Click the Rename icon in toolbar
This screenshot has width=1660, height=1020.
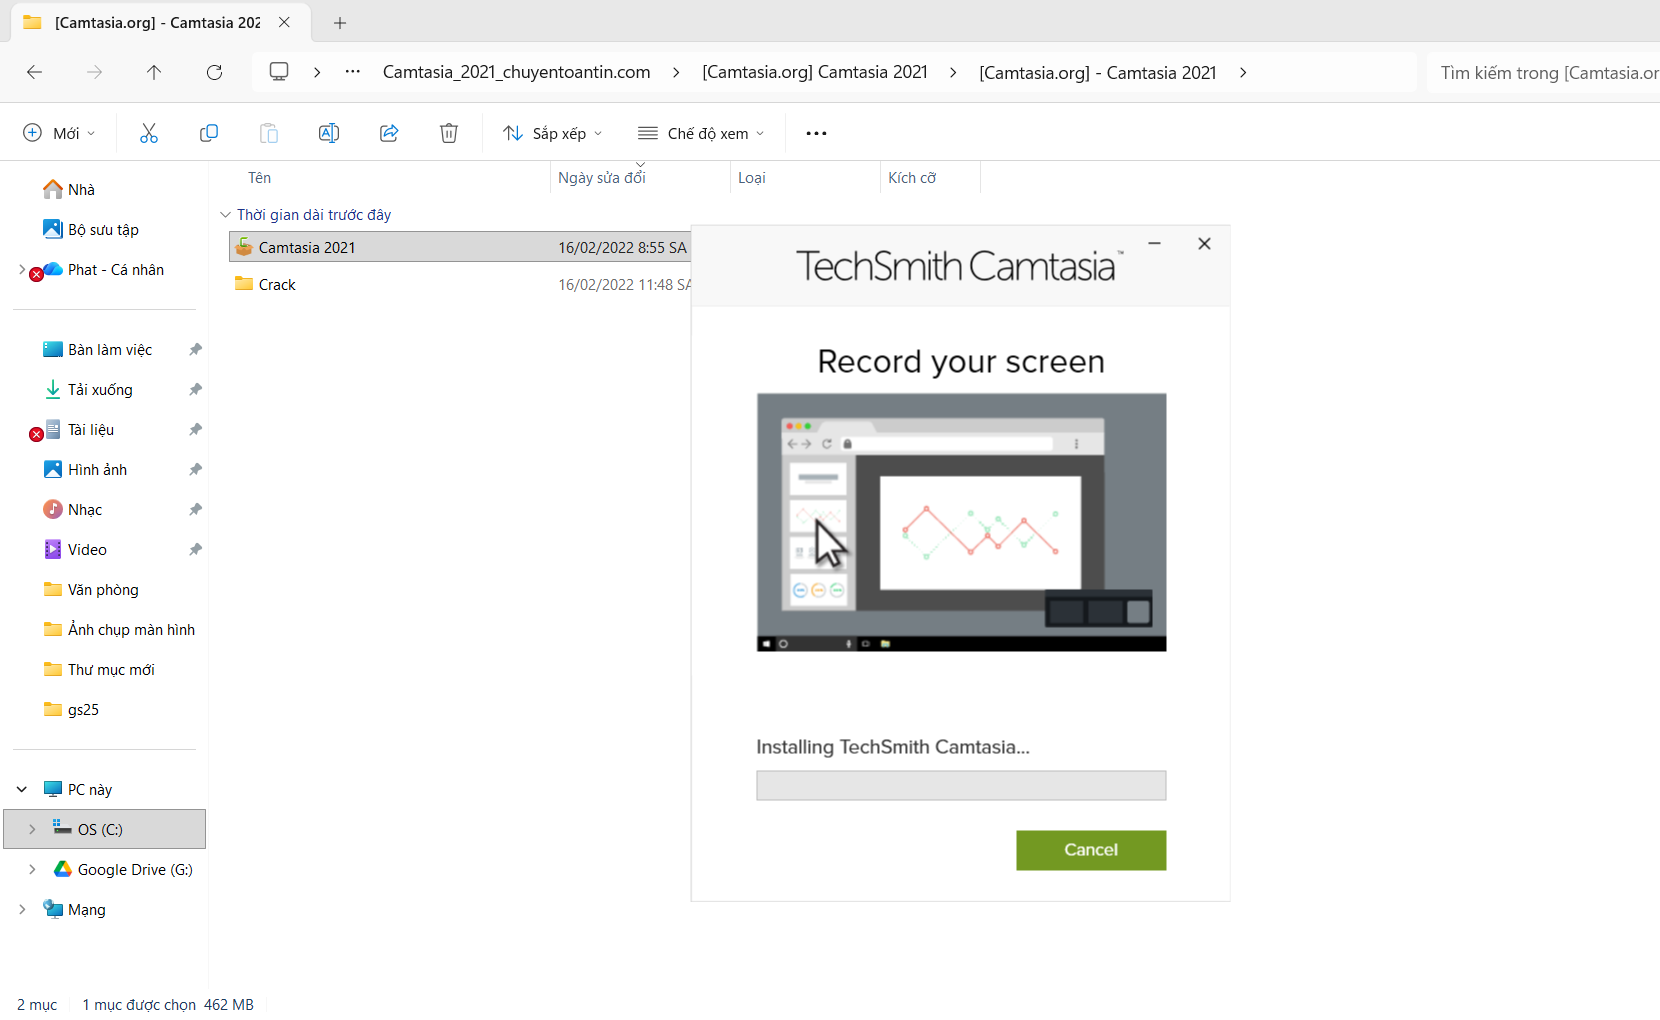click(329, 133)
